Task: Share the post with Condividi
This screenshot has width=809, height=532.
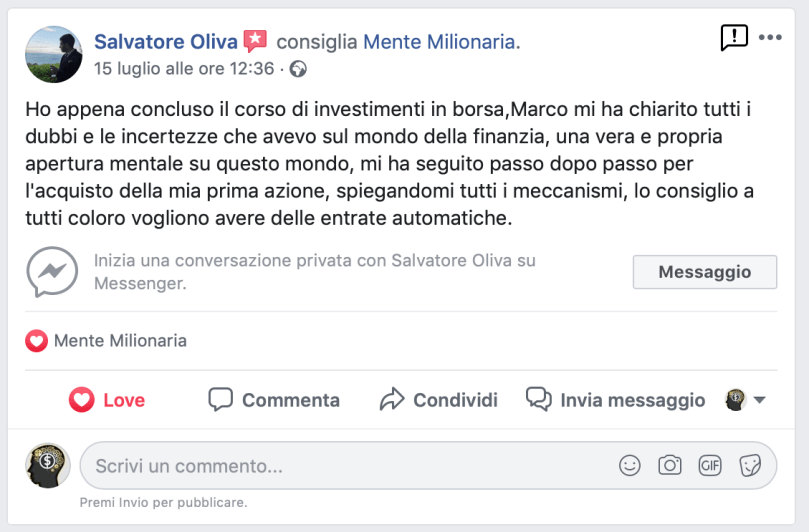Action: click(439, 400)
